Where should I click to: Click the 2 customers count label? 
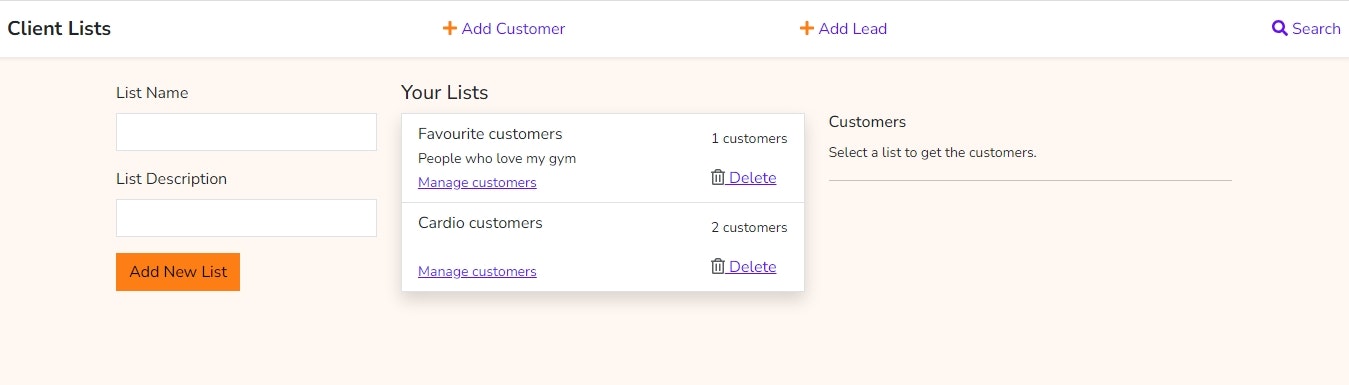(749, 228)
